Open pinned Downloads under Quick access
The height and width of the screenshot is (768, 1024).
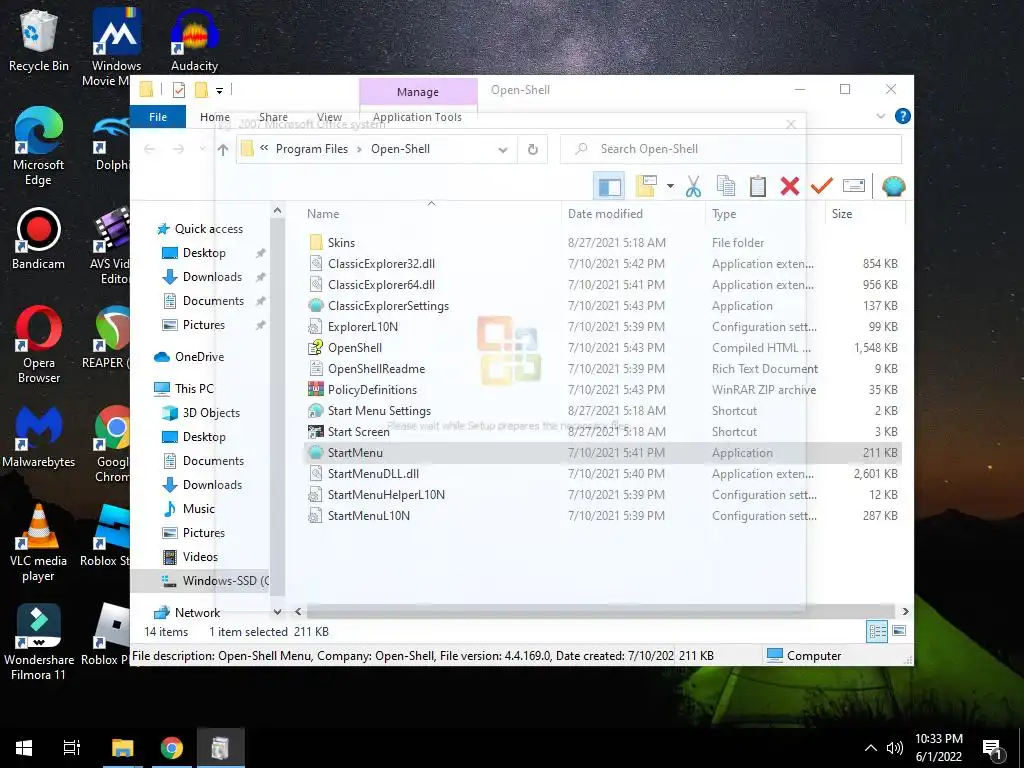click(212, 277)
